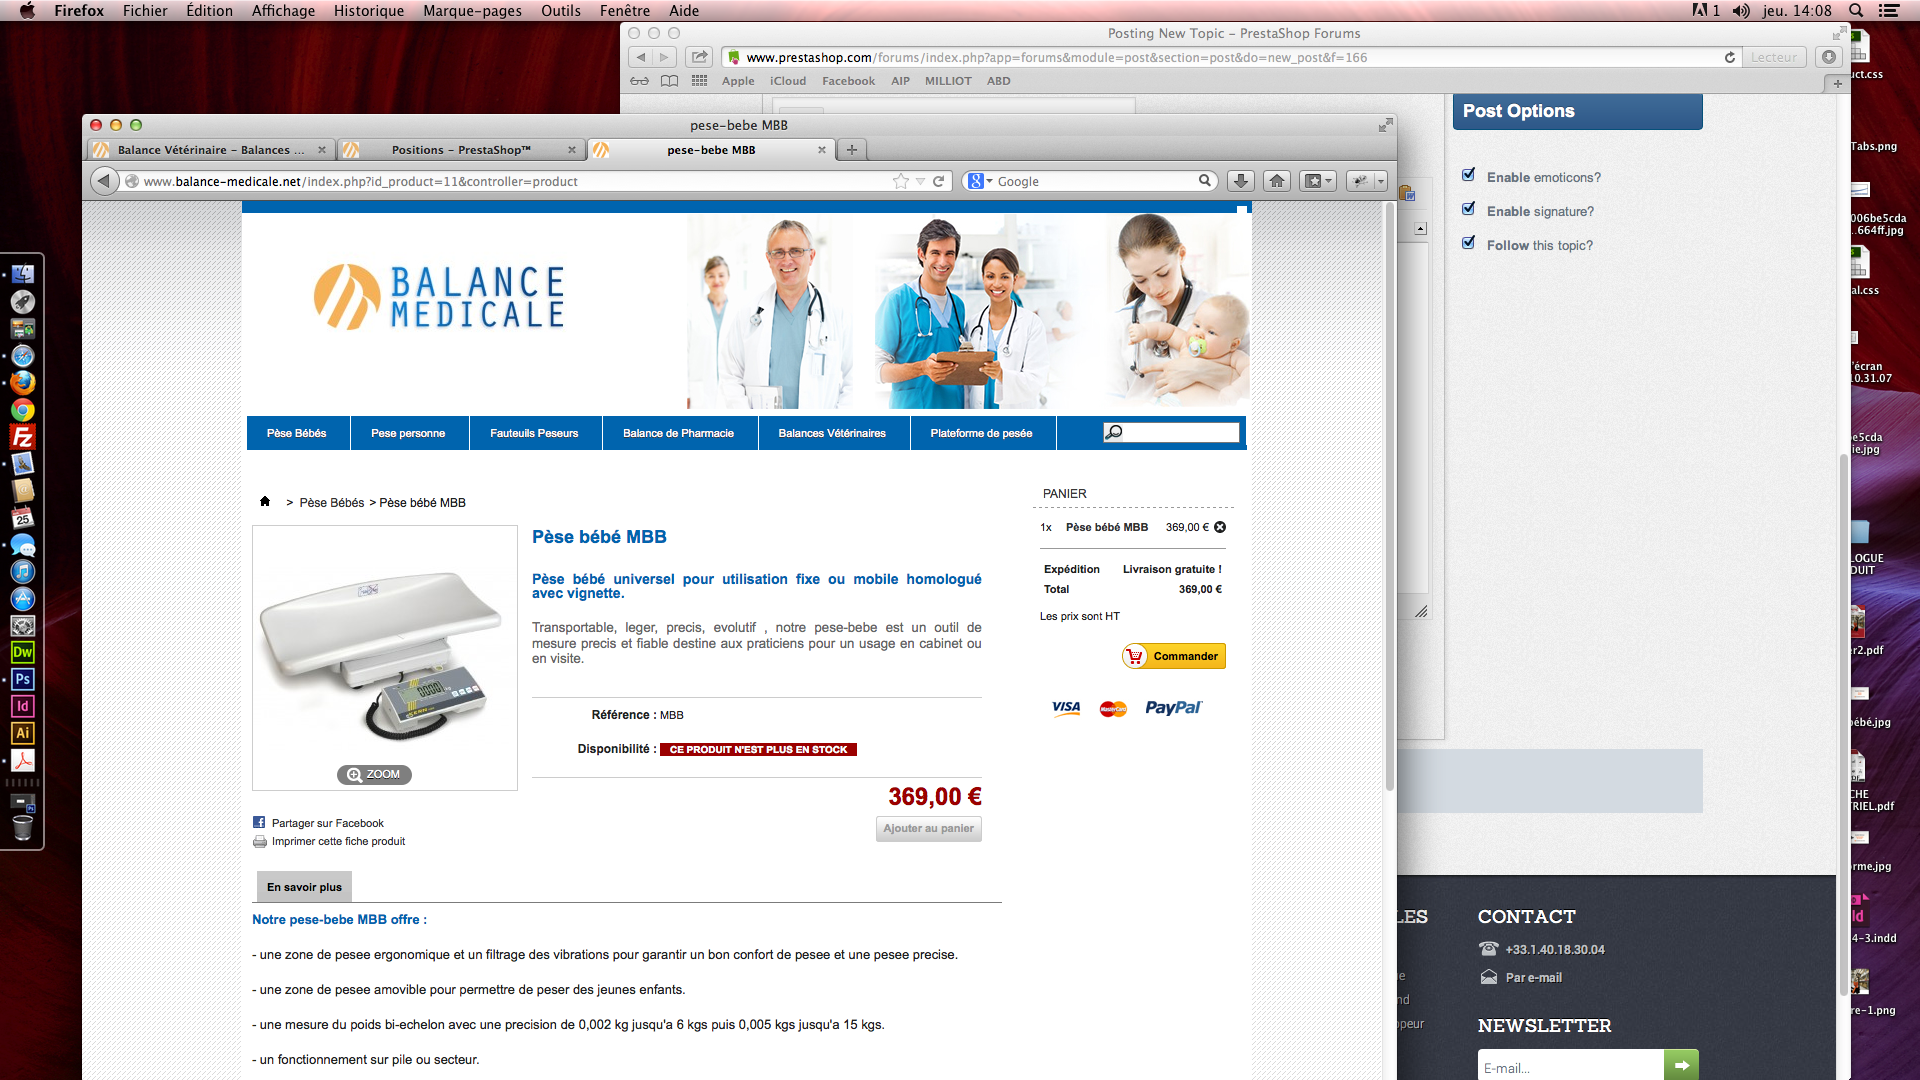Open the Marque-pages menu
The image size is (1920, 1080).
pyautogui.click(x=472, y=10)
